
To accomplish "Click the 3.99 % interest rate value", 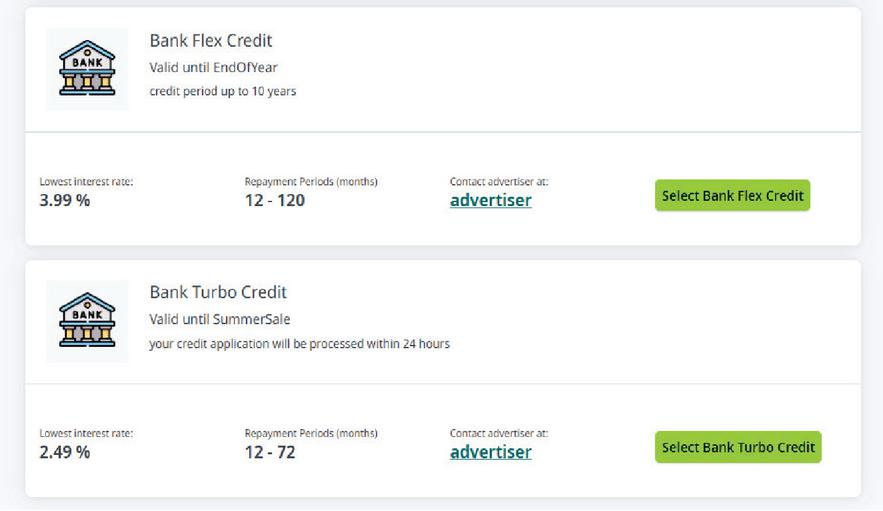I will coord(65,200).
